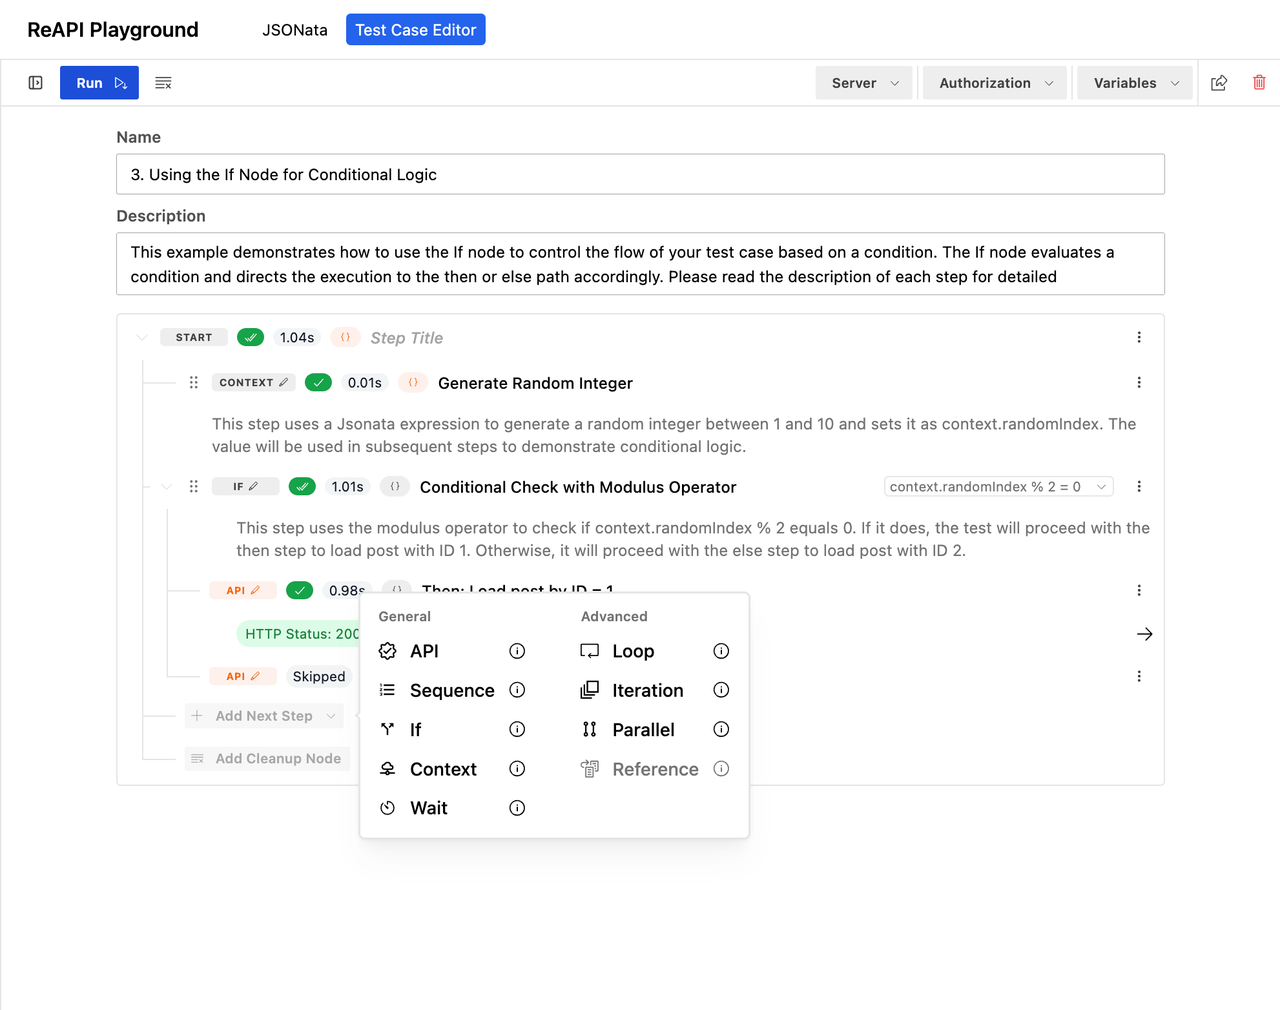Switch to Test Case Editor tab
The height and width of the screenshot is (1010, 1280).
416,30
